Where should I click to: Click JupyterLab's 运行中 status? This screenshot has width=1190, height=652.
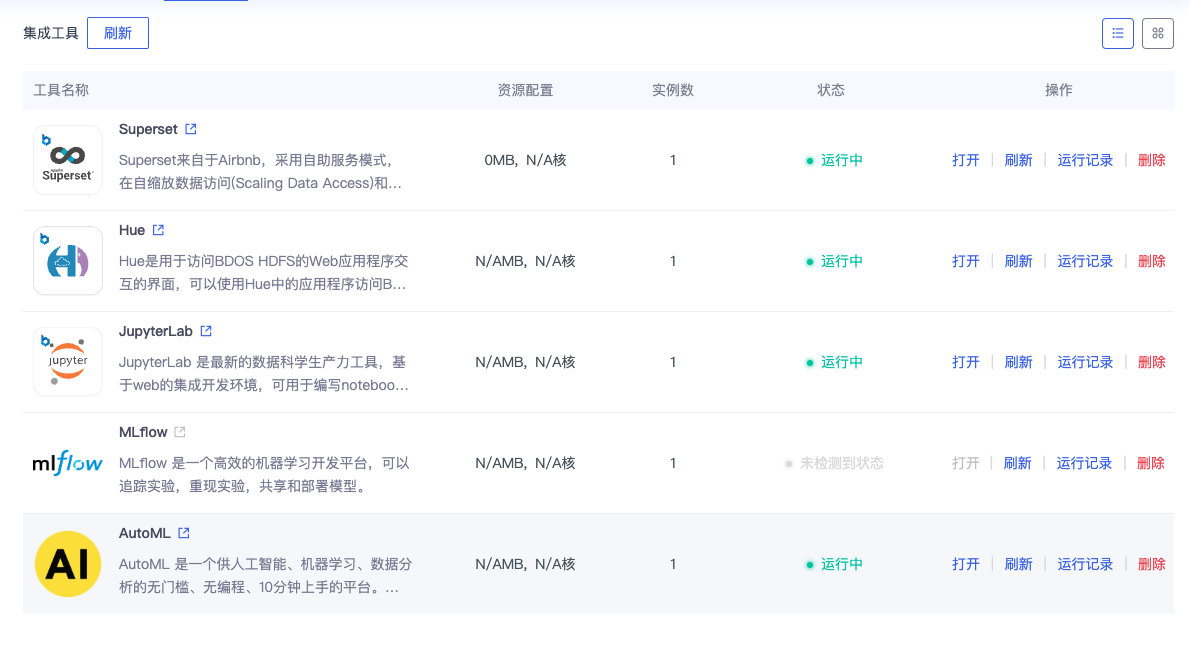tap(834, 362)
